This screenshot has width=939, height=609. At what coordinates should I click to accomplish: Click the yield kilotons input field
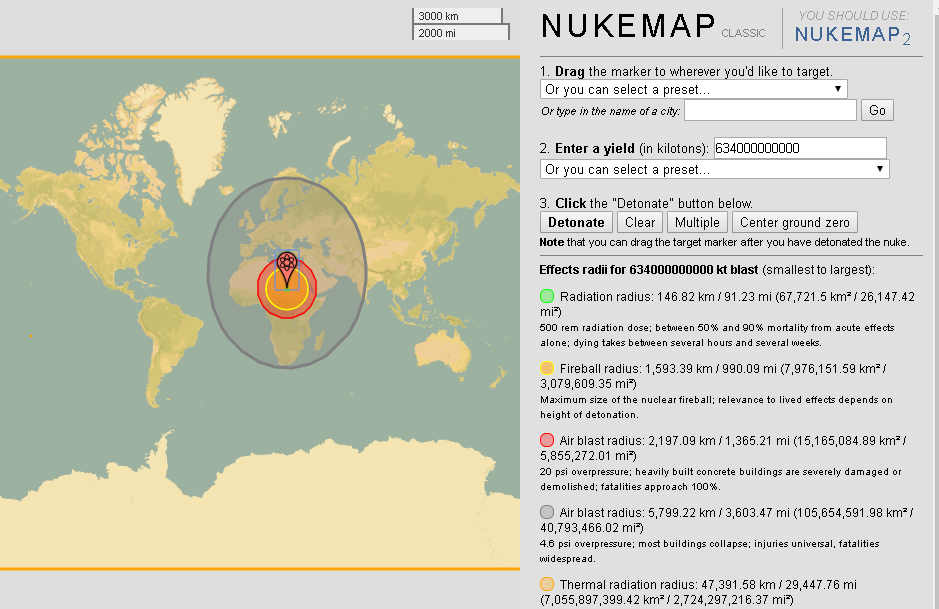[x=800, y=148]
